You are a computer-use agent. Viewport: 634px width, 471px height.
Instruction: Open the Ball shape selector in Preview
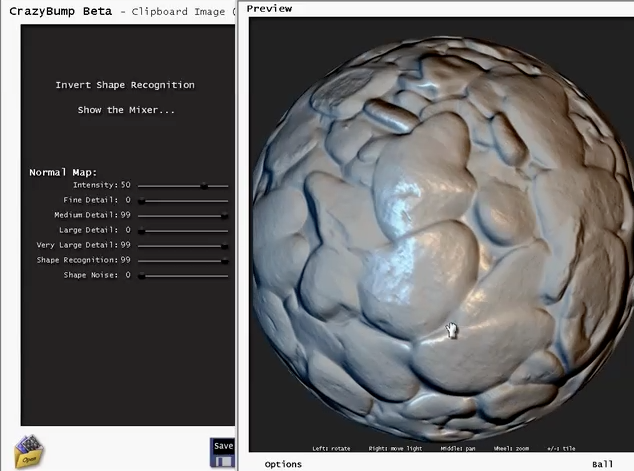(602, 464)
